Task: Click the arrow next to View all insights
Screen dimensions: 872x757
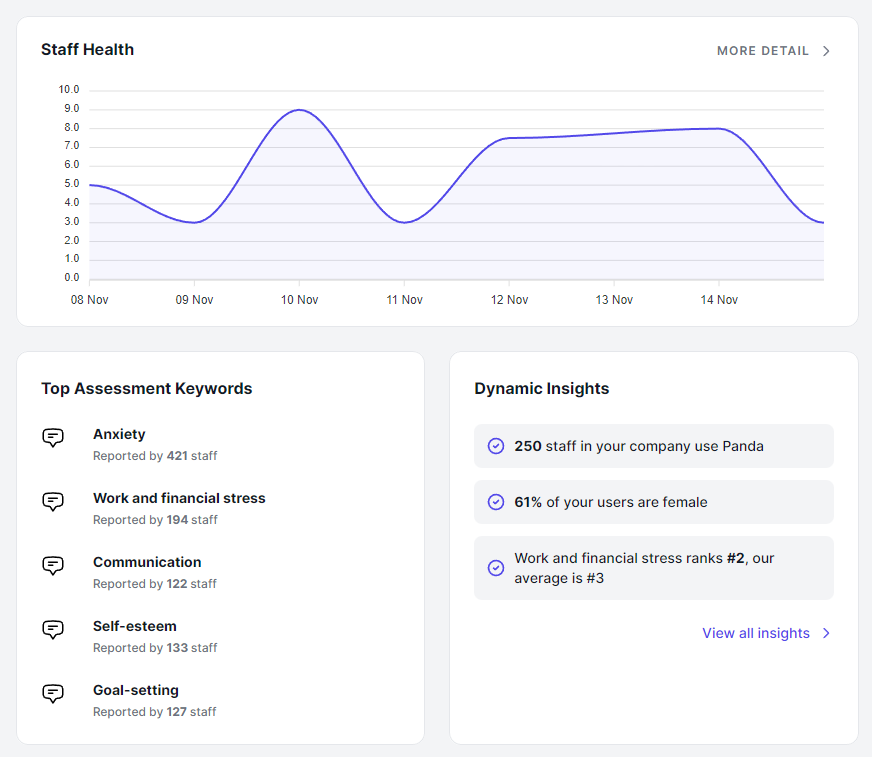Action: pos(826,633)
